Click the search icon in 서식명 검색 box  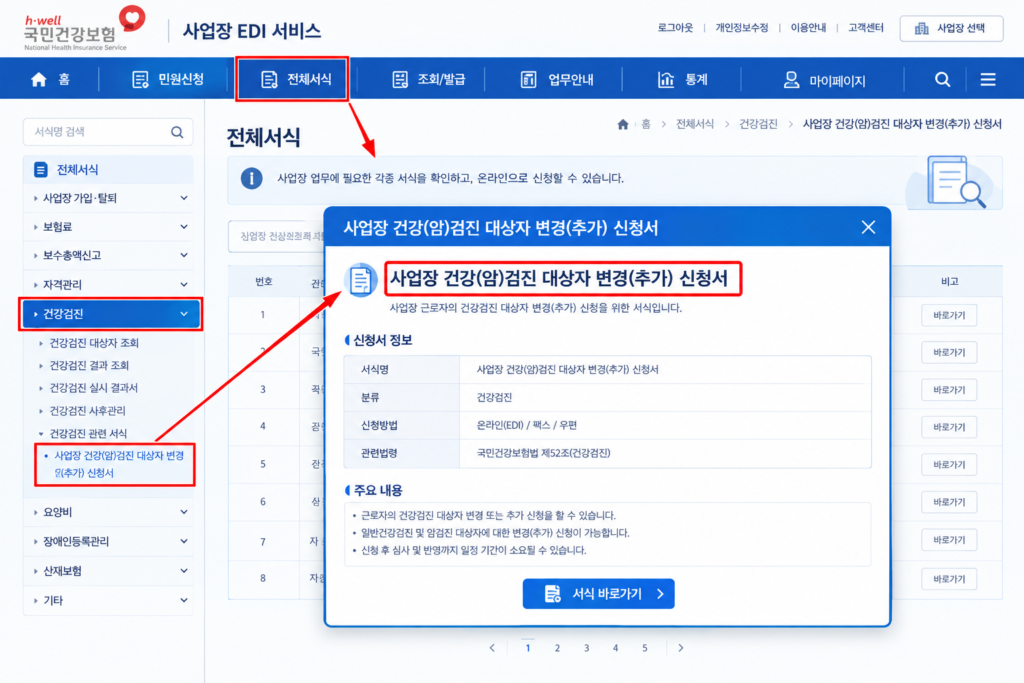click(177, 132)
